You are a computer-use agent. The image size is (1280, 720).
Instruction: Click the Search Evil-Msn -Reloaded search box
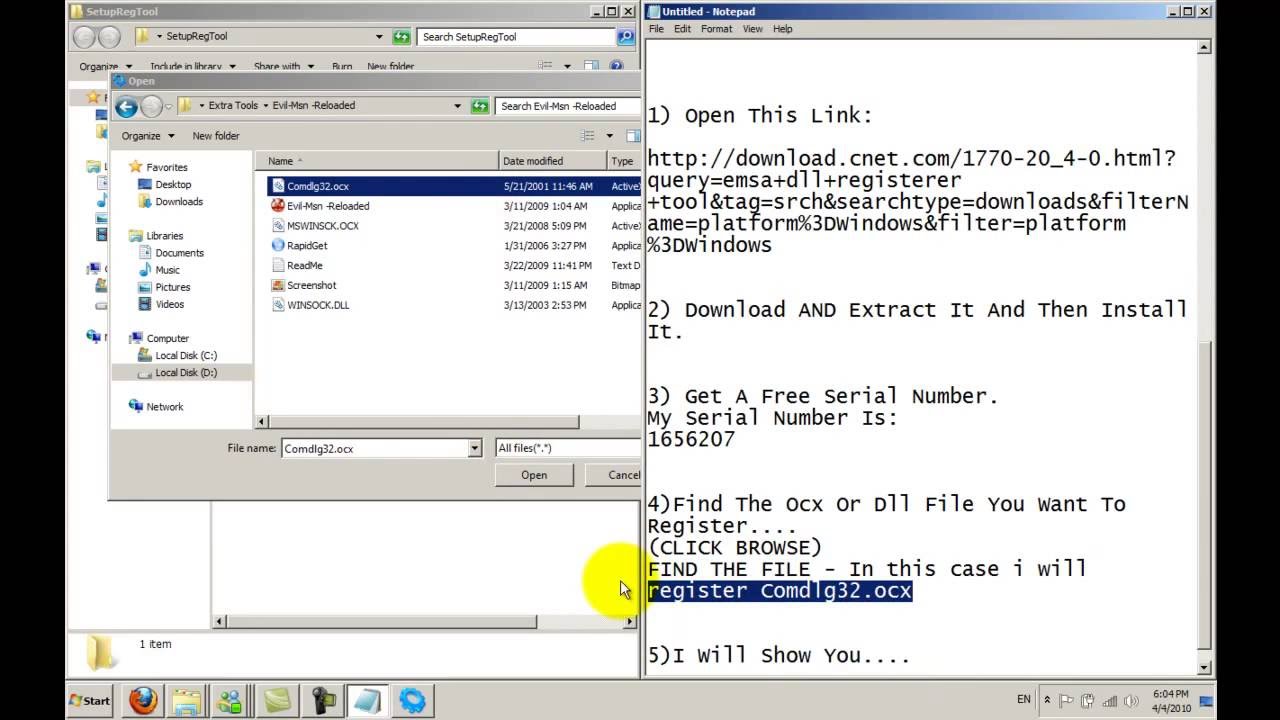coord(568,105)
